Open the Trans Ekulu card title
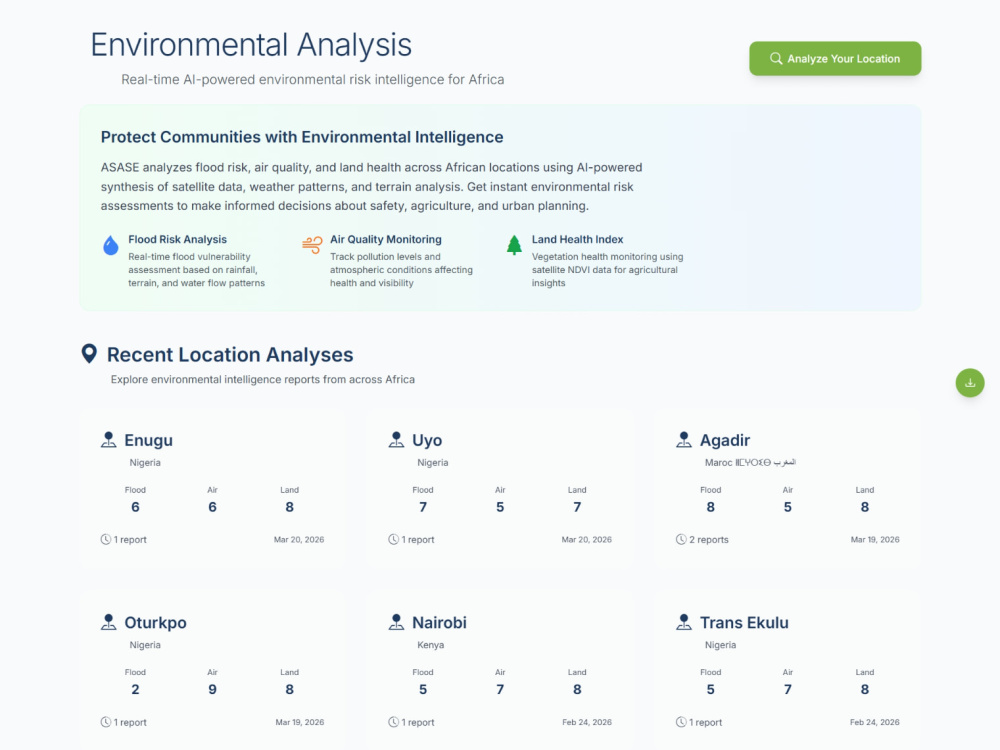Image resolution: width=1000 pixels, height=750 pixels. click(744, 622)
